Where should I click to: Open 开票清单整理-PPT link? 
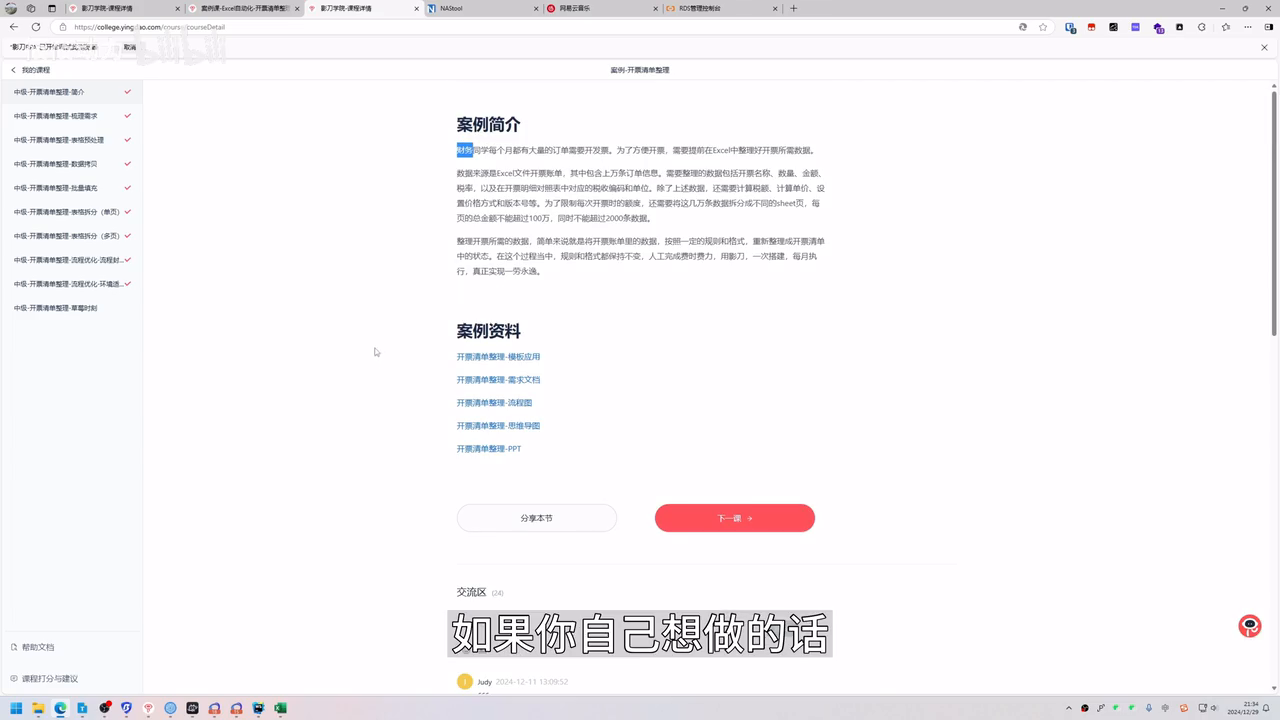[489, 449]
